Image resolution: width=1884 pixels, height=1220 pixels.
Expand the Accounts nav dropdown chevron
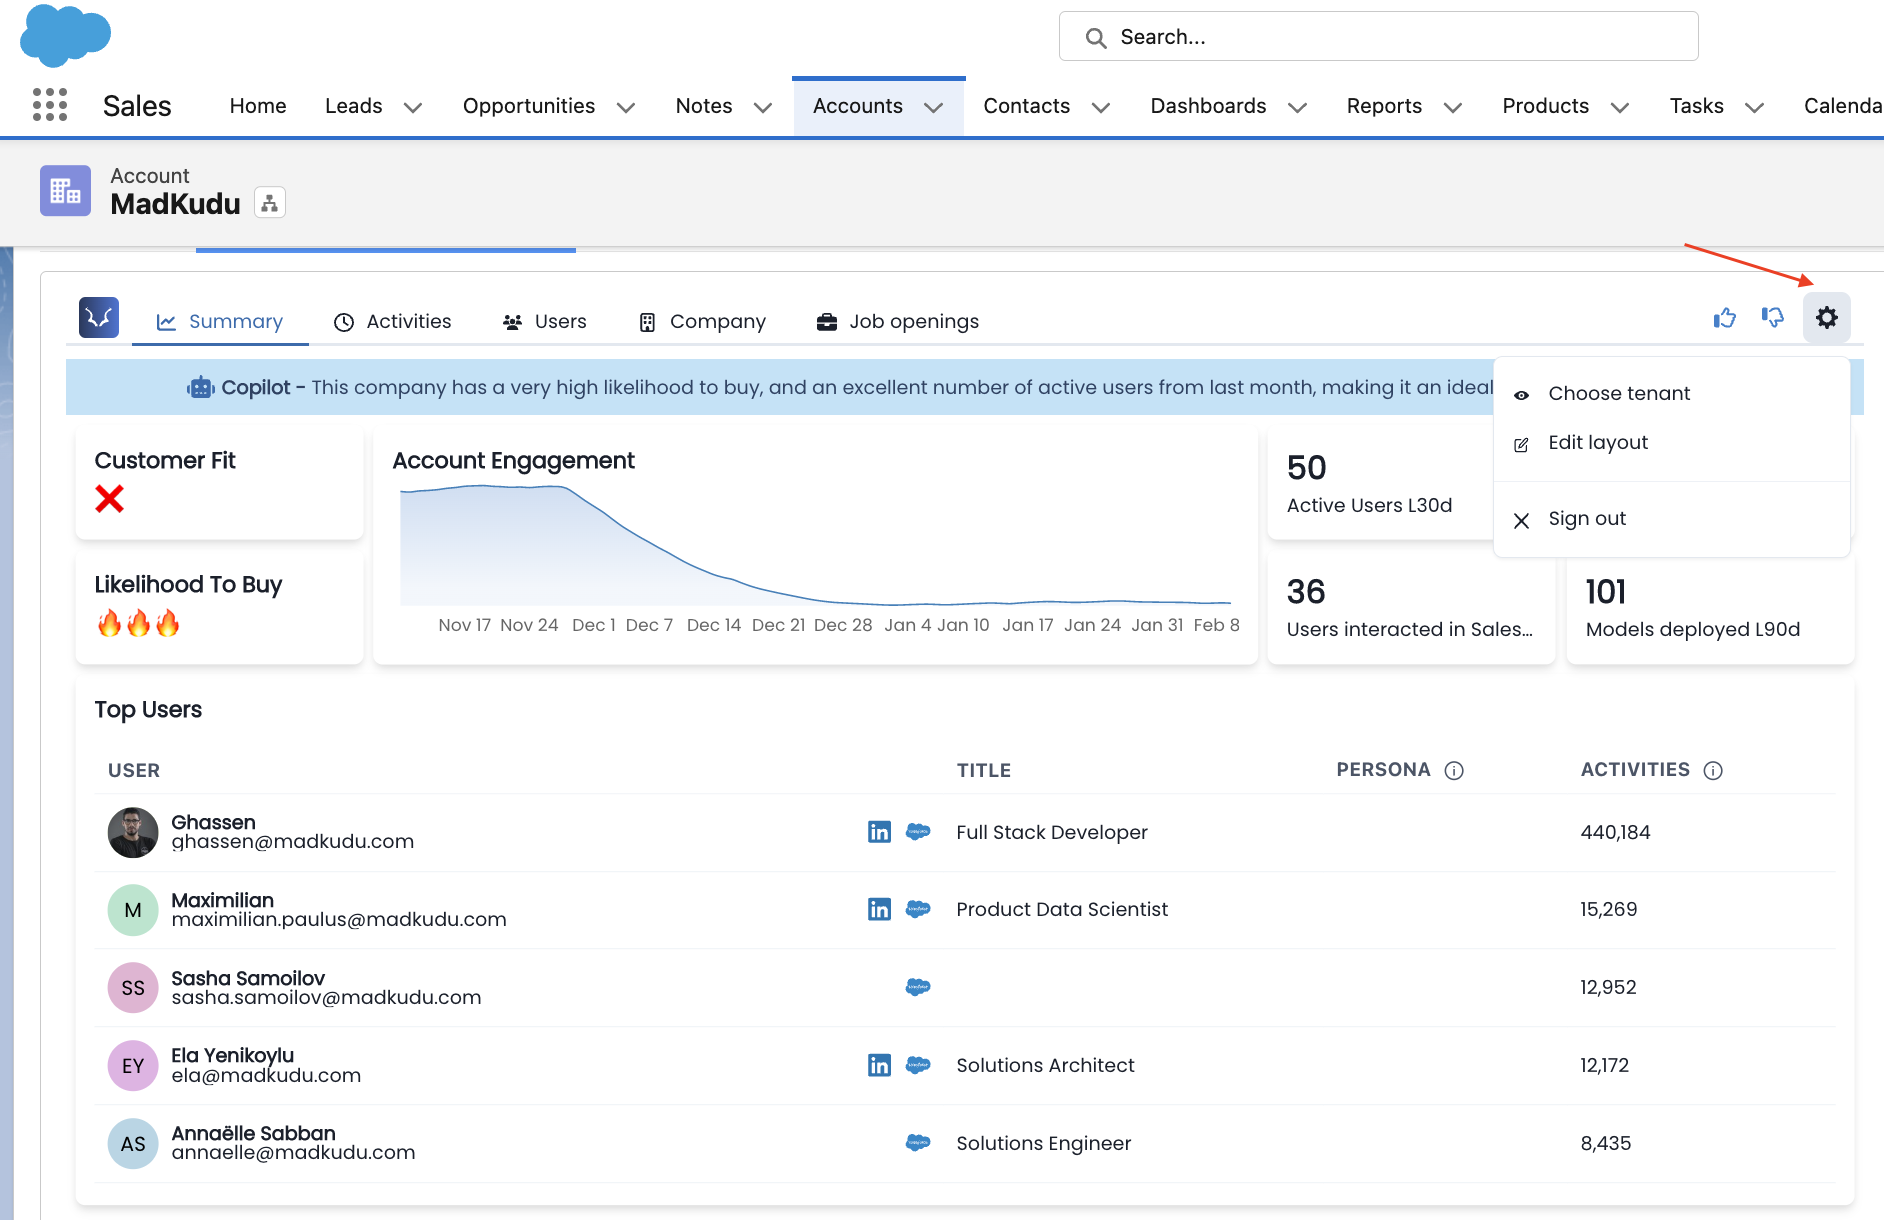(934, 107)
